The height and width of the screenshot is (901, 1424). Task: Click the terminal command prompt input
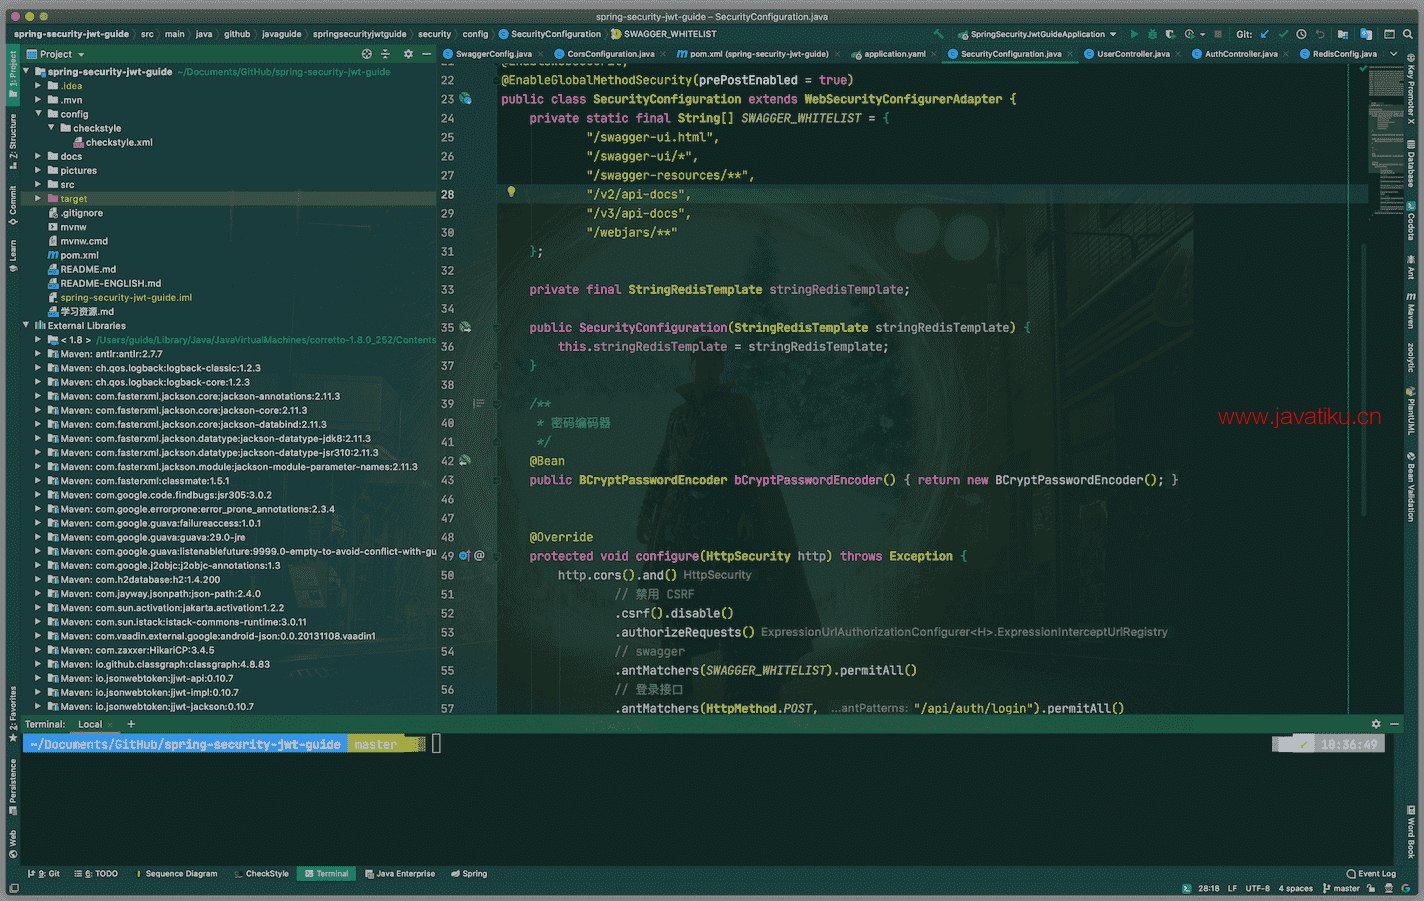436,744
